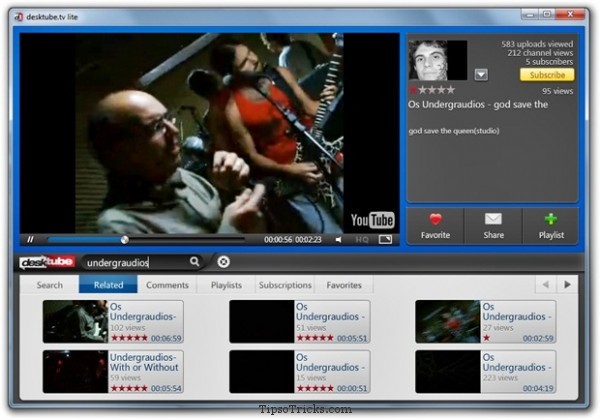
Task: Open the related video with 27 views
Action: click(486, 321)
